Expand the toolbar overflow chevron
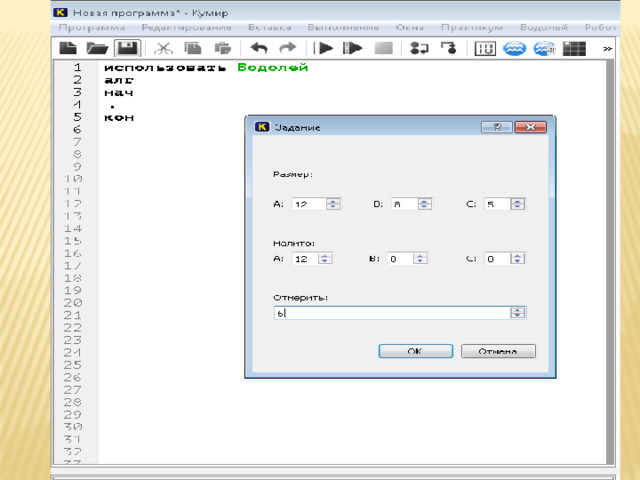The image size is (640, 480). [x=606, y=48]
